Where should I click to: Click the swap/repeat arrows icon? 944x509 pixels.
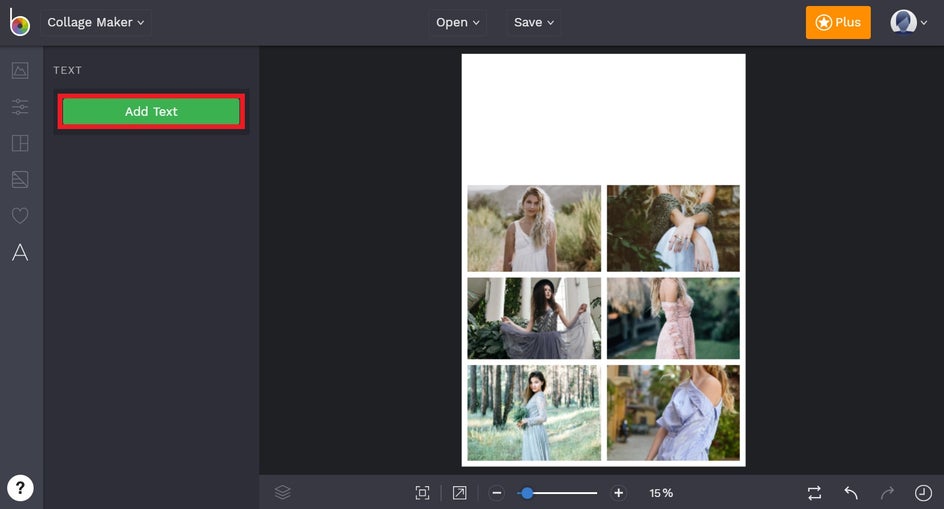tap(814, 493)
